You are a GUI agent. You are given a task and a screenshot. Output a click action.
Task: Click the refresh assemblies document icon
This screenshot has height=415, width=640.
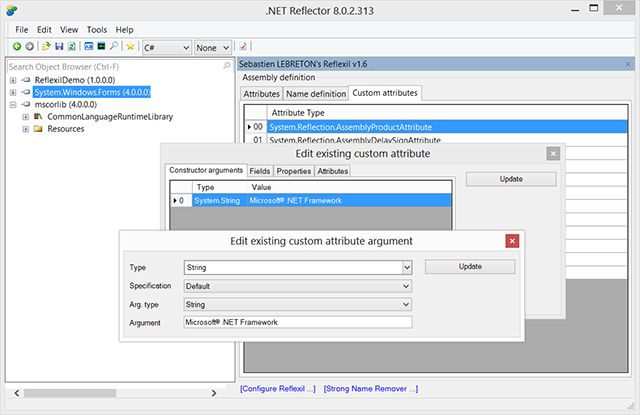click(x=71, y=47)
